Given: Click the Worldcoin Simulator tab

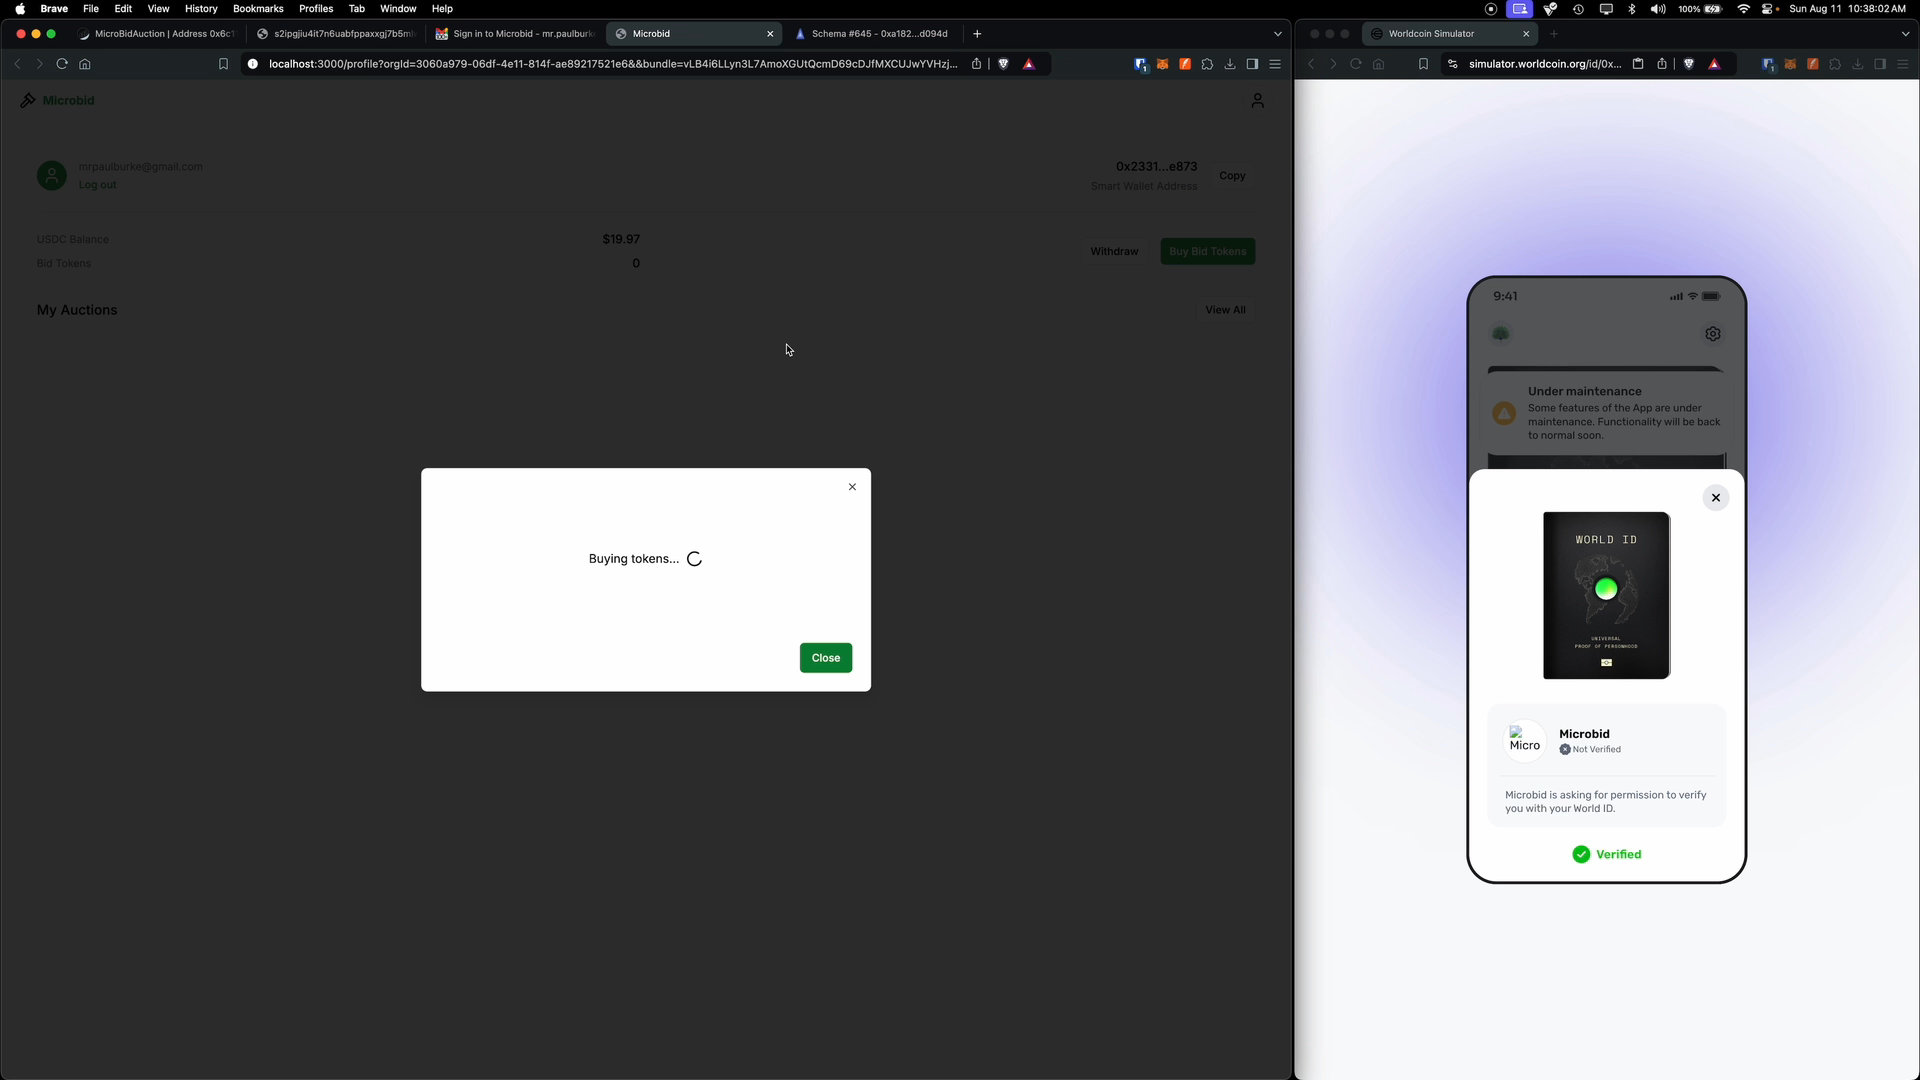Looking at the screenshot, I should [x=1448, y=34].
